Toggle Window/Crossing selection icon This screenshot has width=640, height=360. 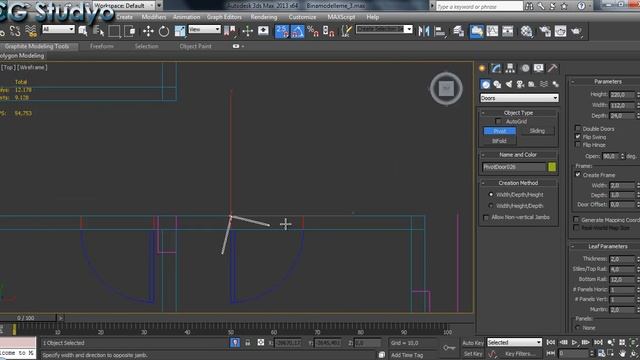pyautogui.click(x=130, y=31)
